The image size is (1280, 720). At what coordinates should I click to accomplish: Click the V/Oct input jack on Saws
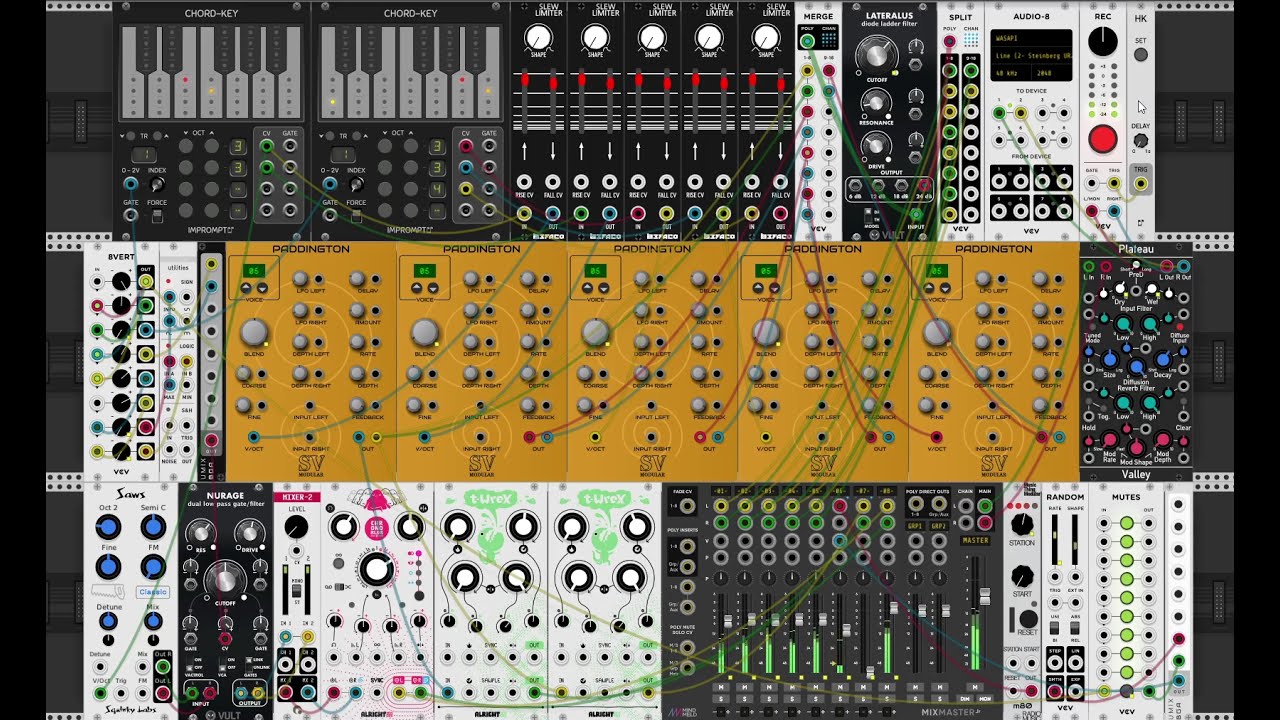click(x=101, y=692)
